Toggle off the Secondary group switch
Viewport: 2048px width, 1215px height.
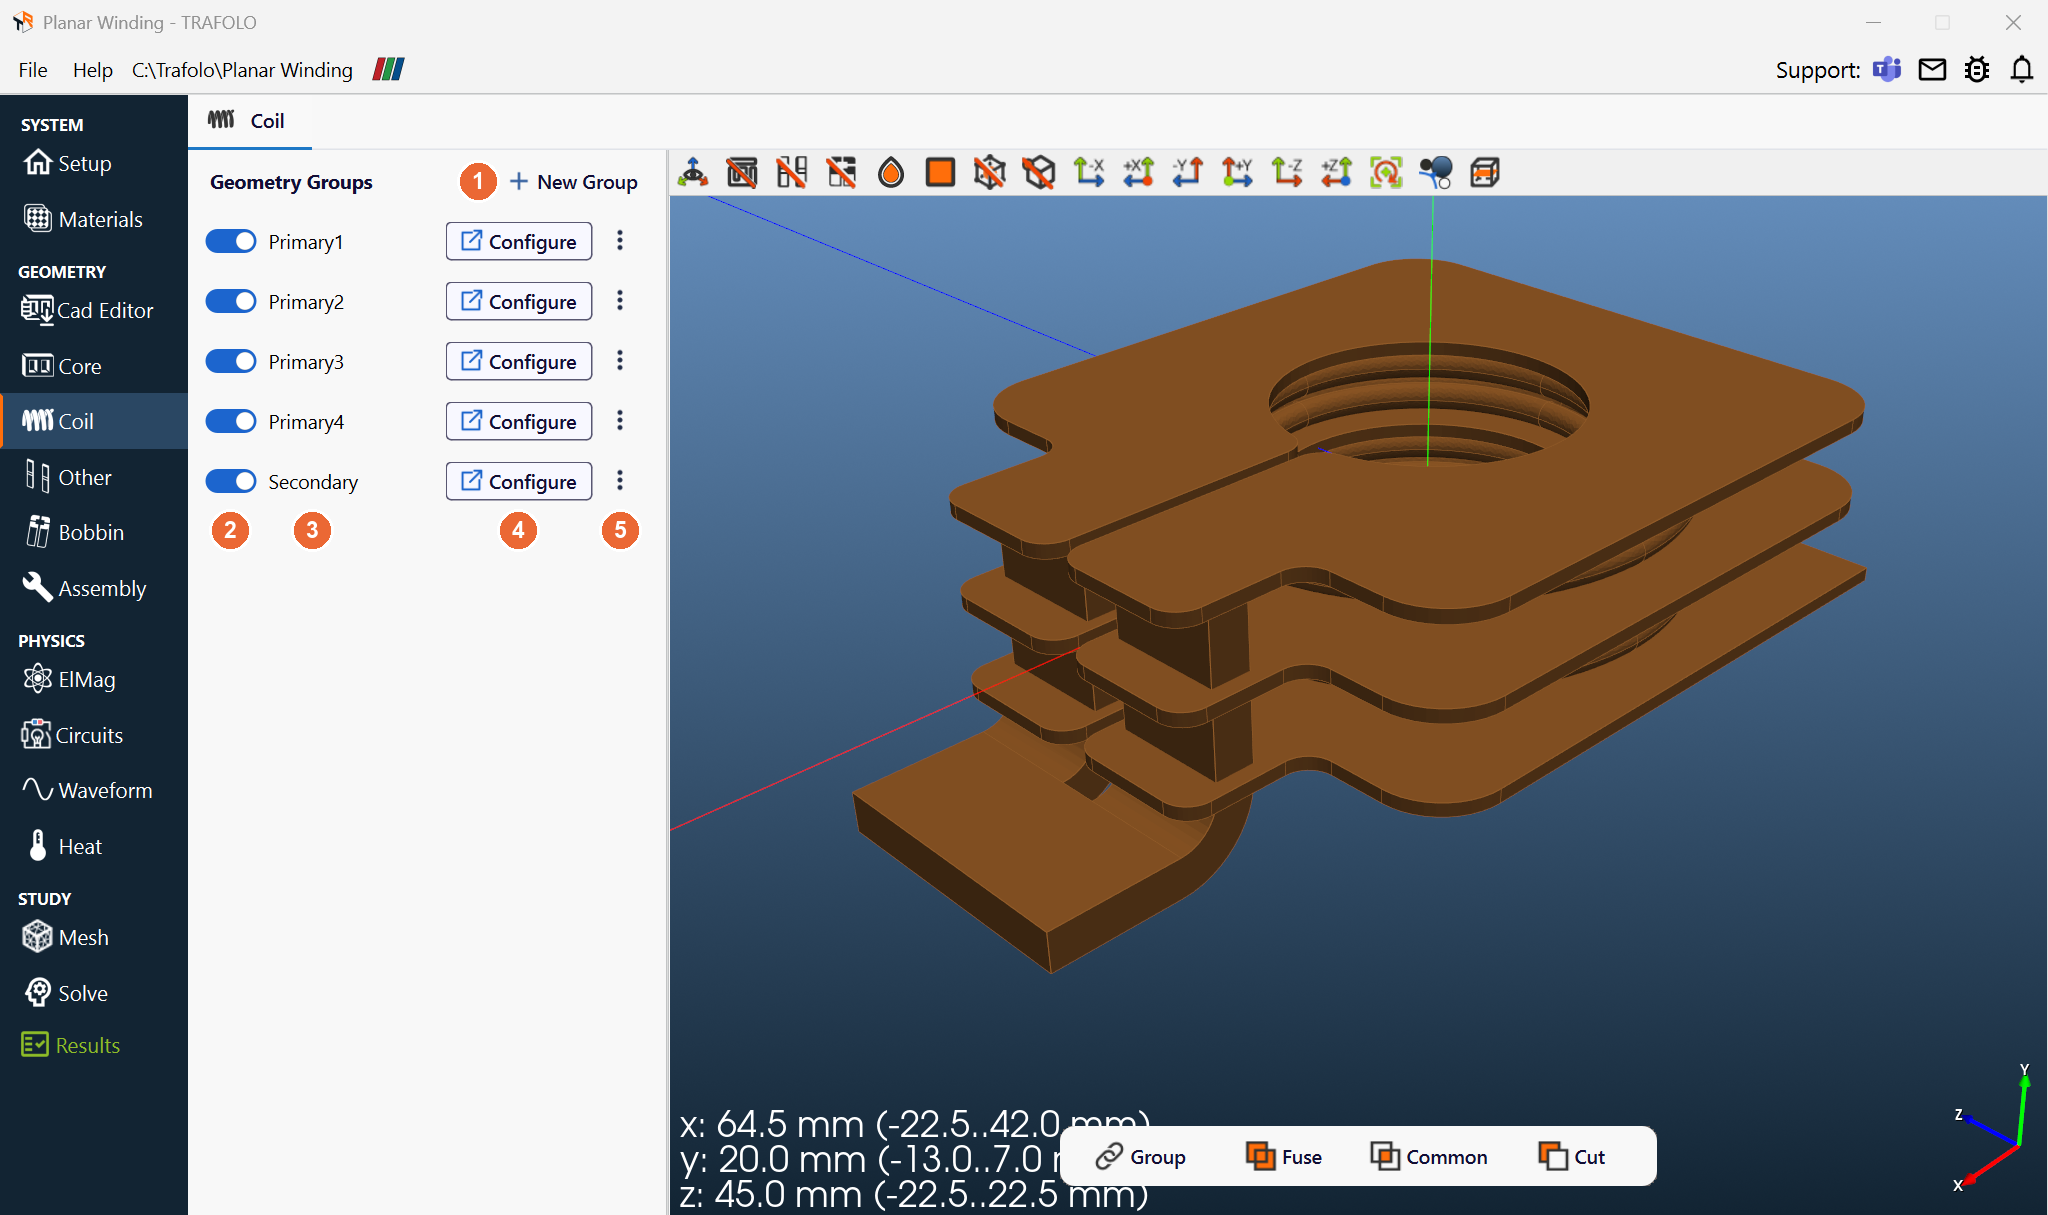(x=231, y=481)
